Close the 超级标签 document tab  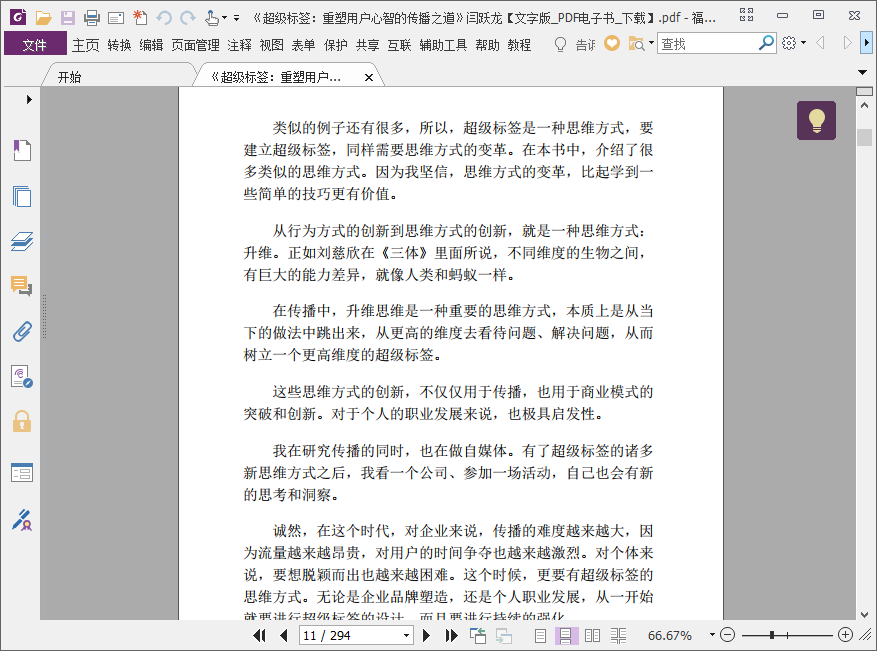tap(369, 78)
